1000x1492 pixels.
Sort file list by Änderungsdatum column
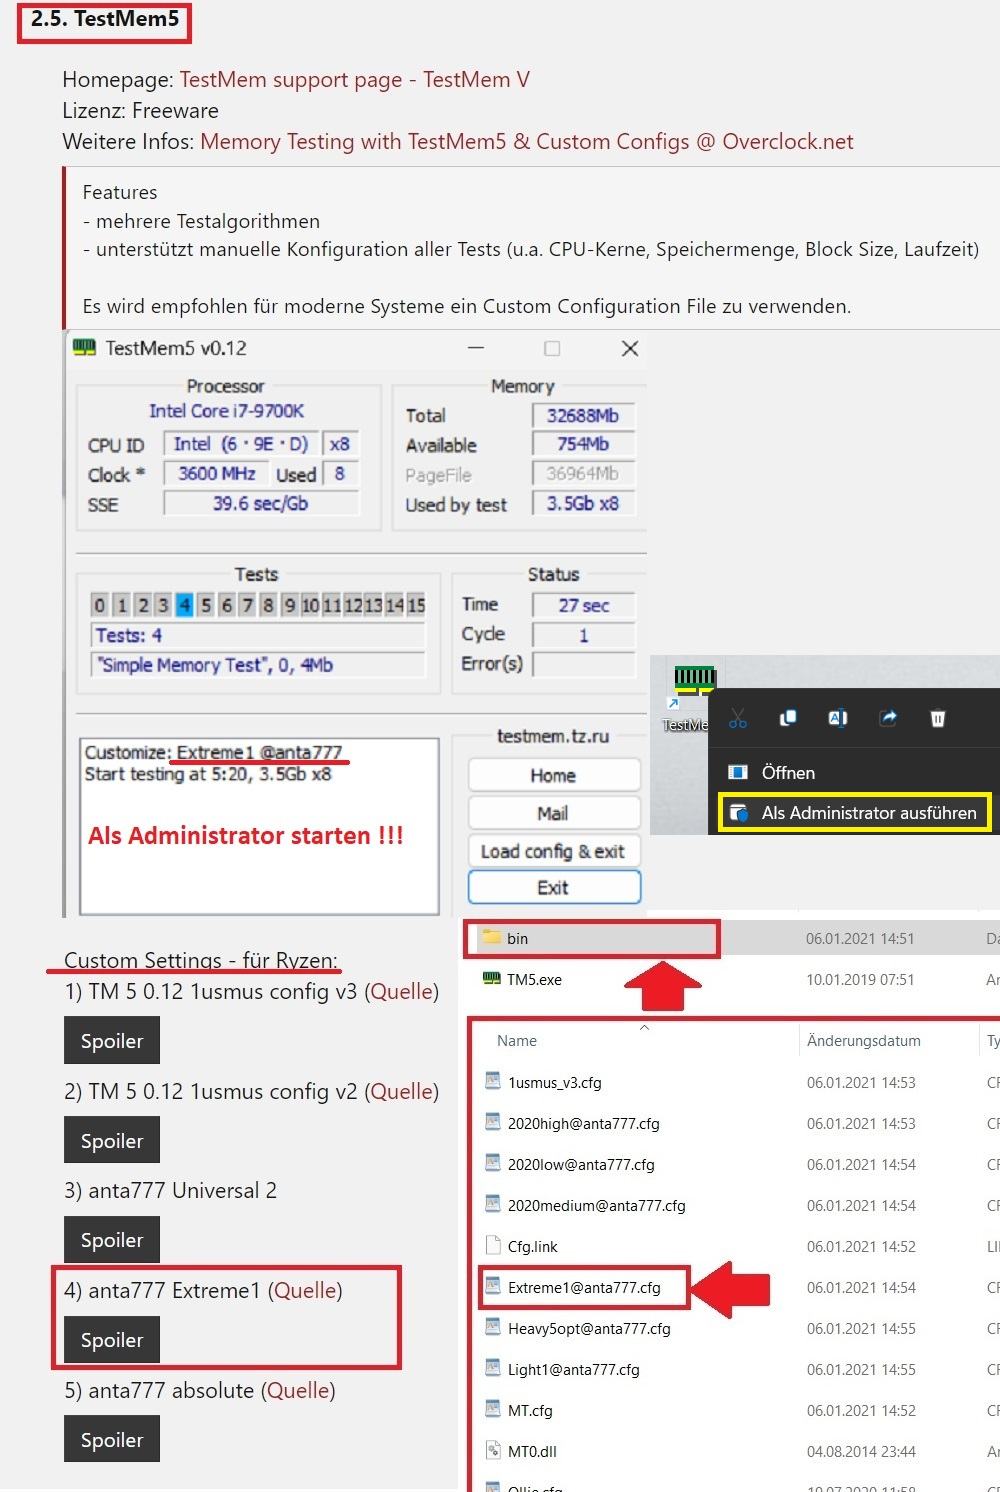[x=864, y=1041]
